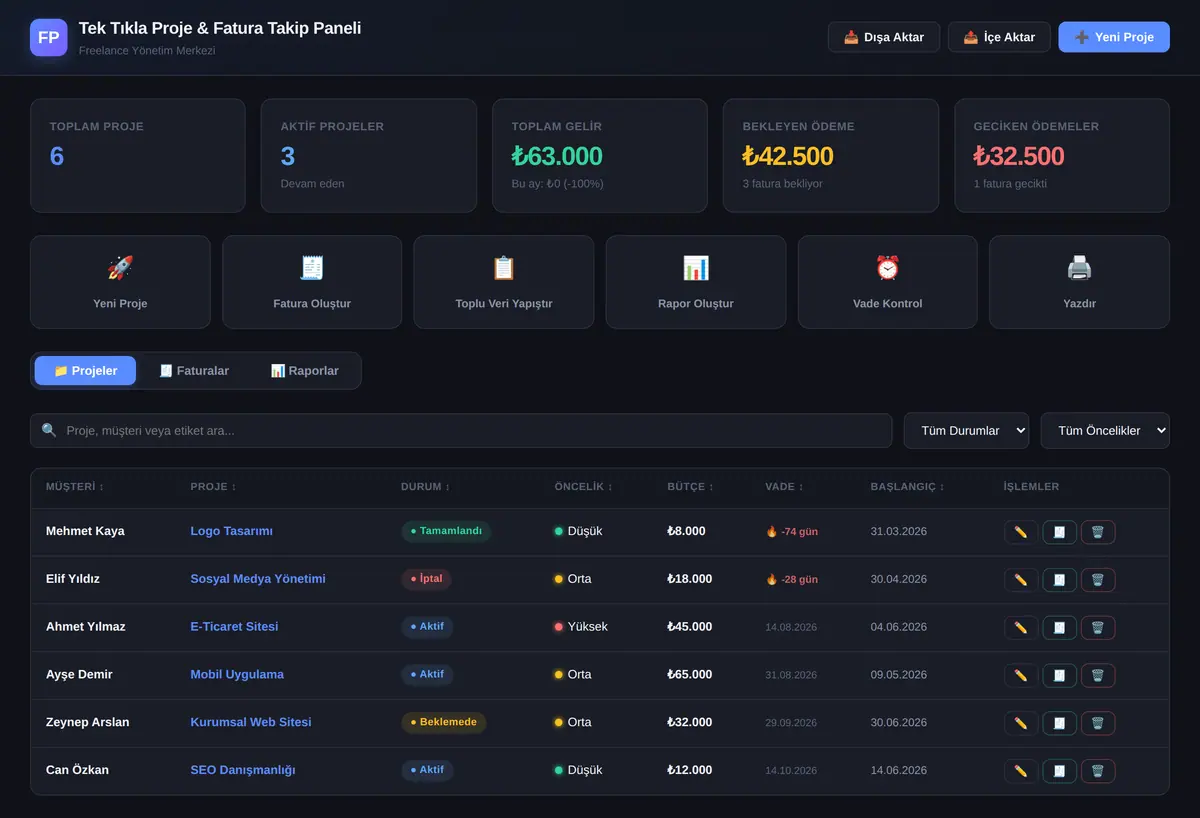Delete the SEO Danışmanlığı project
Image resolution: width=1200 pixels, height=818 pixels.
point(1098,771)
